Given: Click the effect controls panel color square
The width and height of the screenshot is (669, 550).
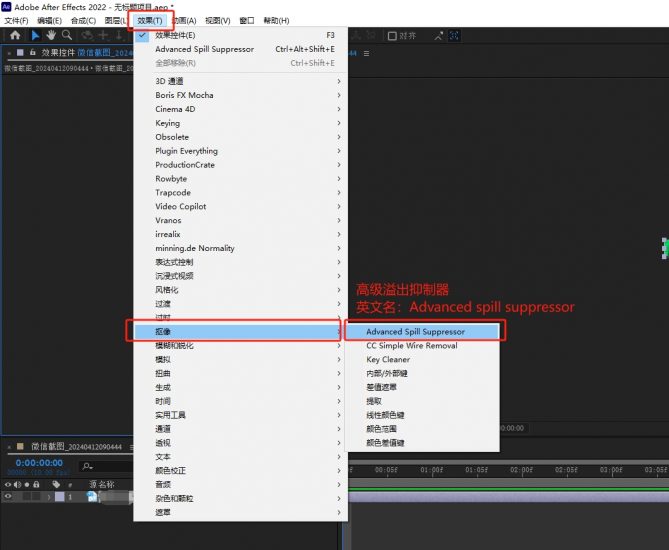Looking at the screenshot, I should pyautogui.click(x=20, y=52).
